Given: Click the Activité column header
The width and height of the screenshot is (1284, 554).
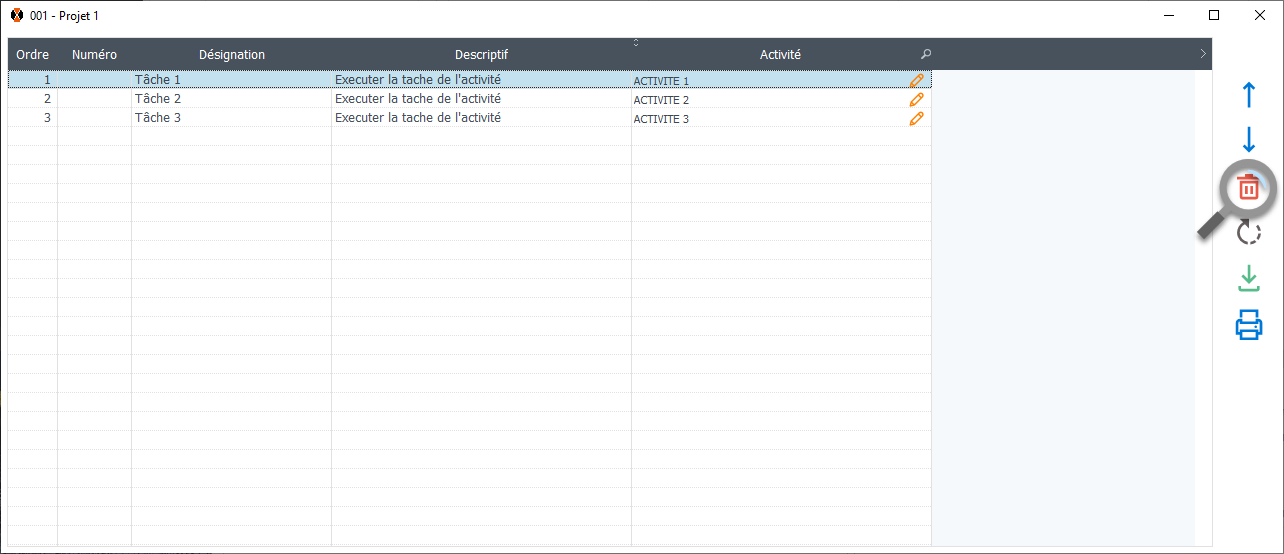Looking at the screenshot, I should (780, 55).
